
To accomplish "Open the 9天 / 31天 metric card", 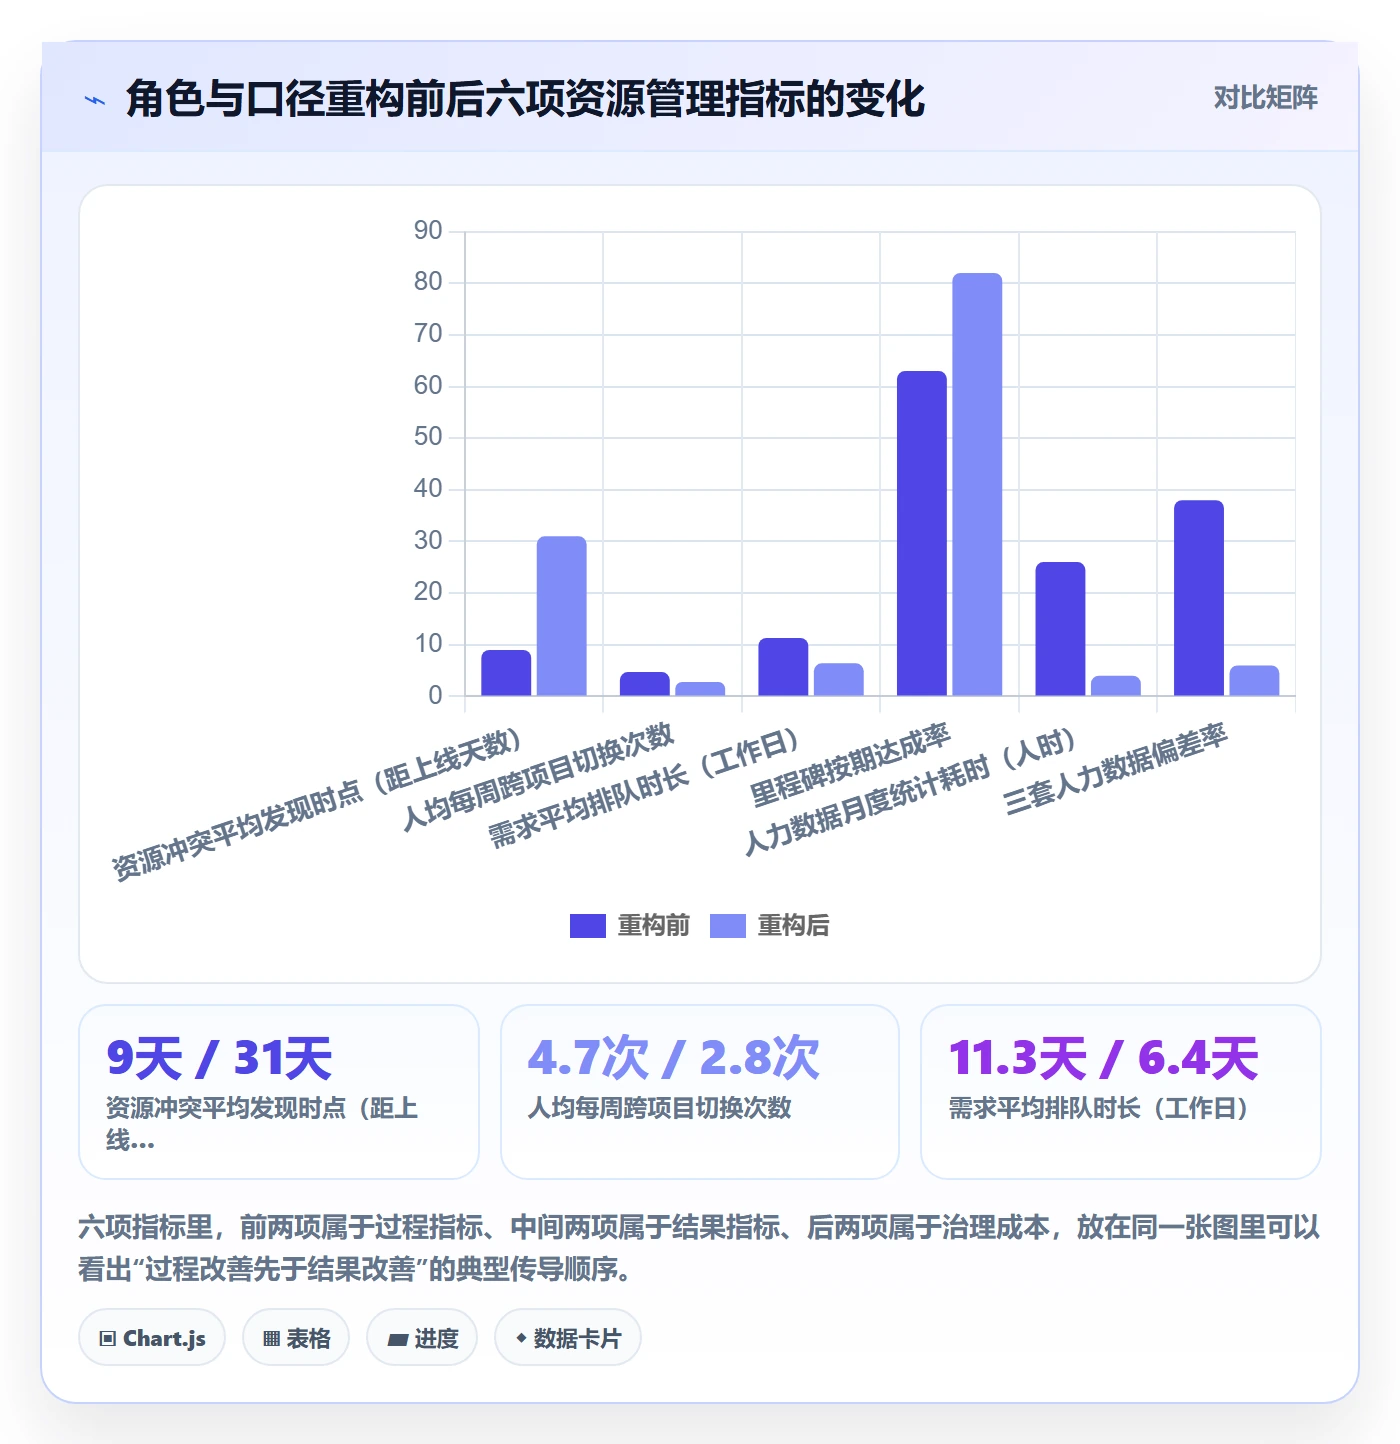I will pyautogui.click(x=279, y=1092).
